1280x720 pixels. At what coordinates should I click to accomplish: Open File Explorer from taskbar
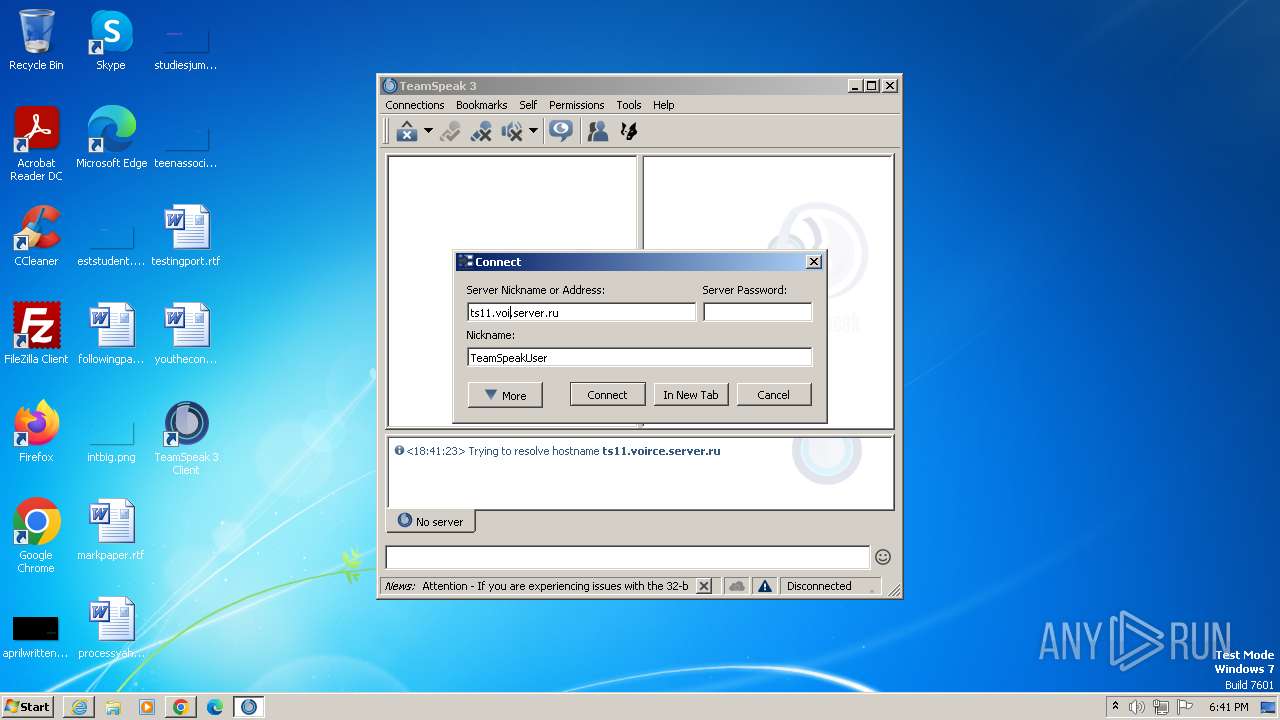(x=113, y=707)
